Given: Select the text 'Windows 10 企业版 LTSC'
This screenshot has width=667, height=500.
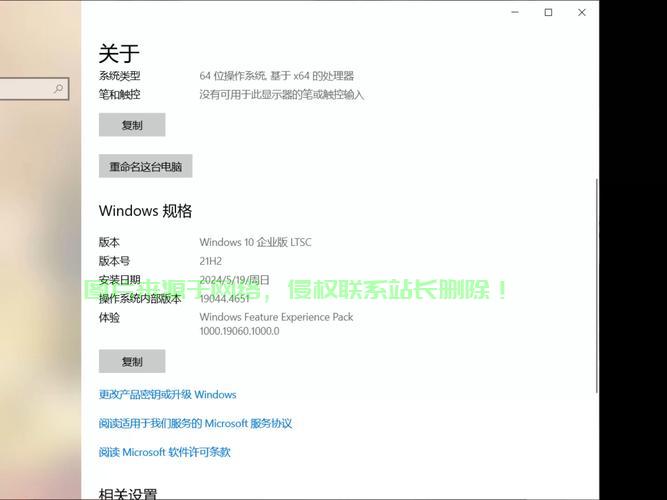Looking at the screenshot, I should click(x=255, y=242).
